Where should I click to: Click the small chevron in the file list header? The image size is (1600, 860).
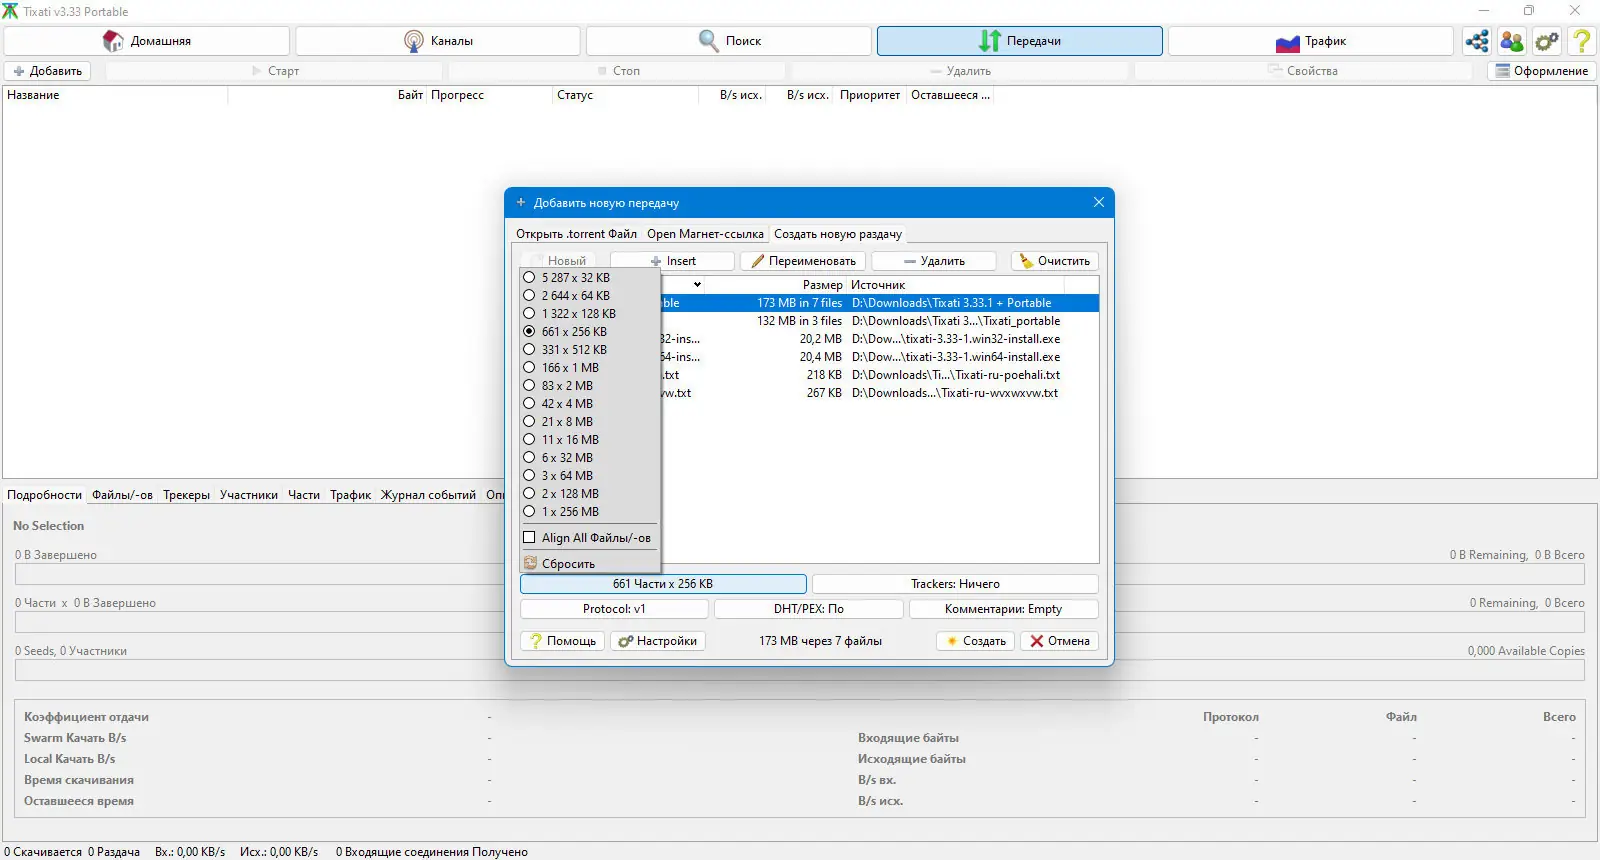point(697,285)
